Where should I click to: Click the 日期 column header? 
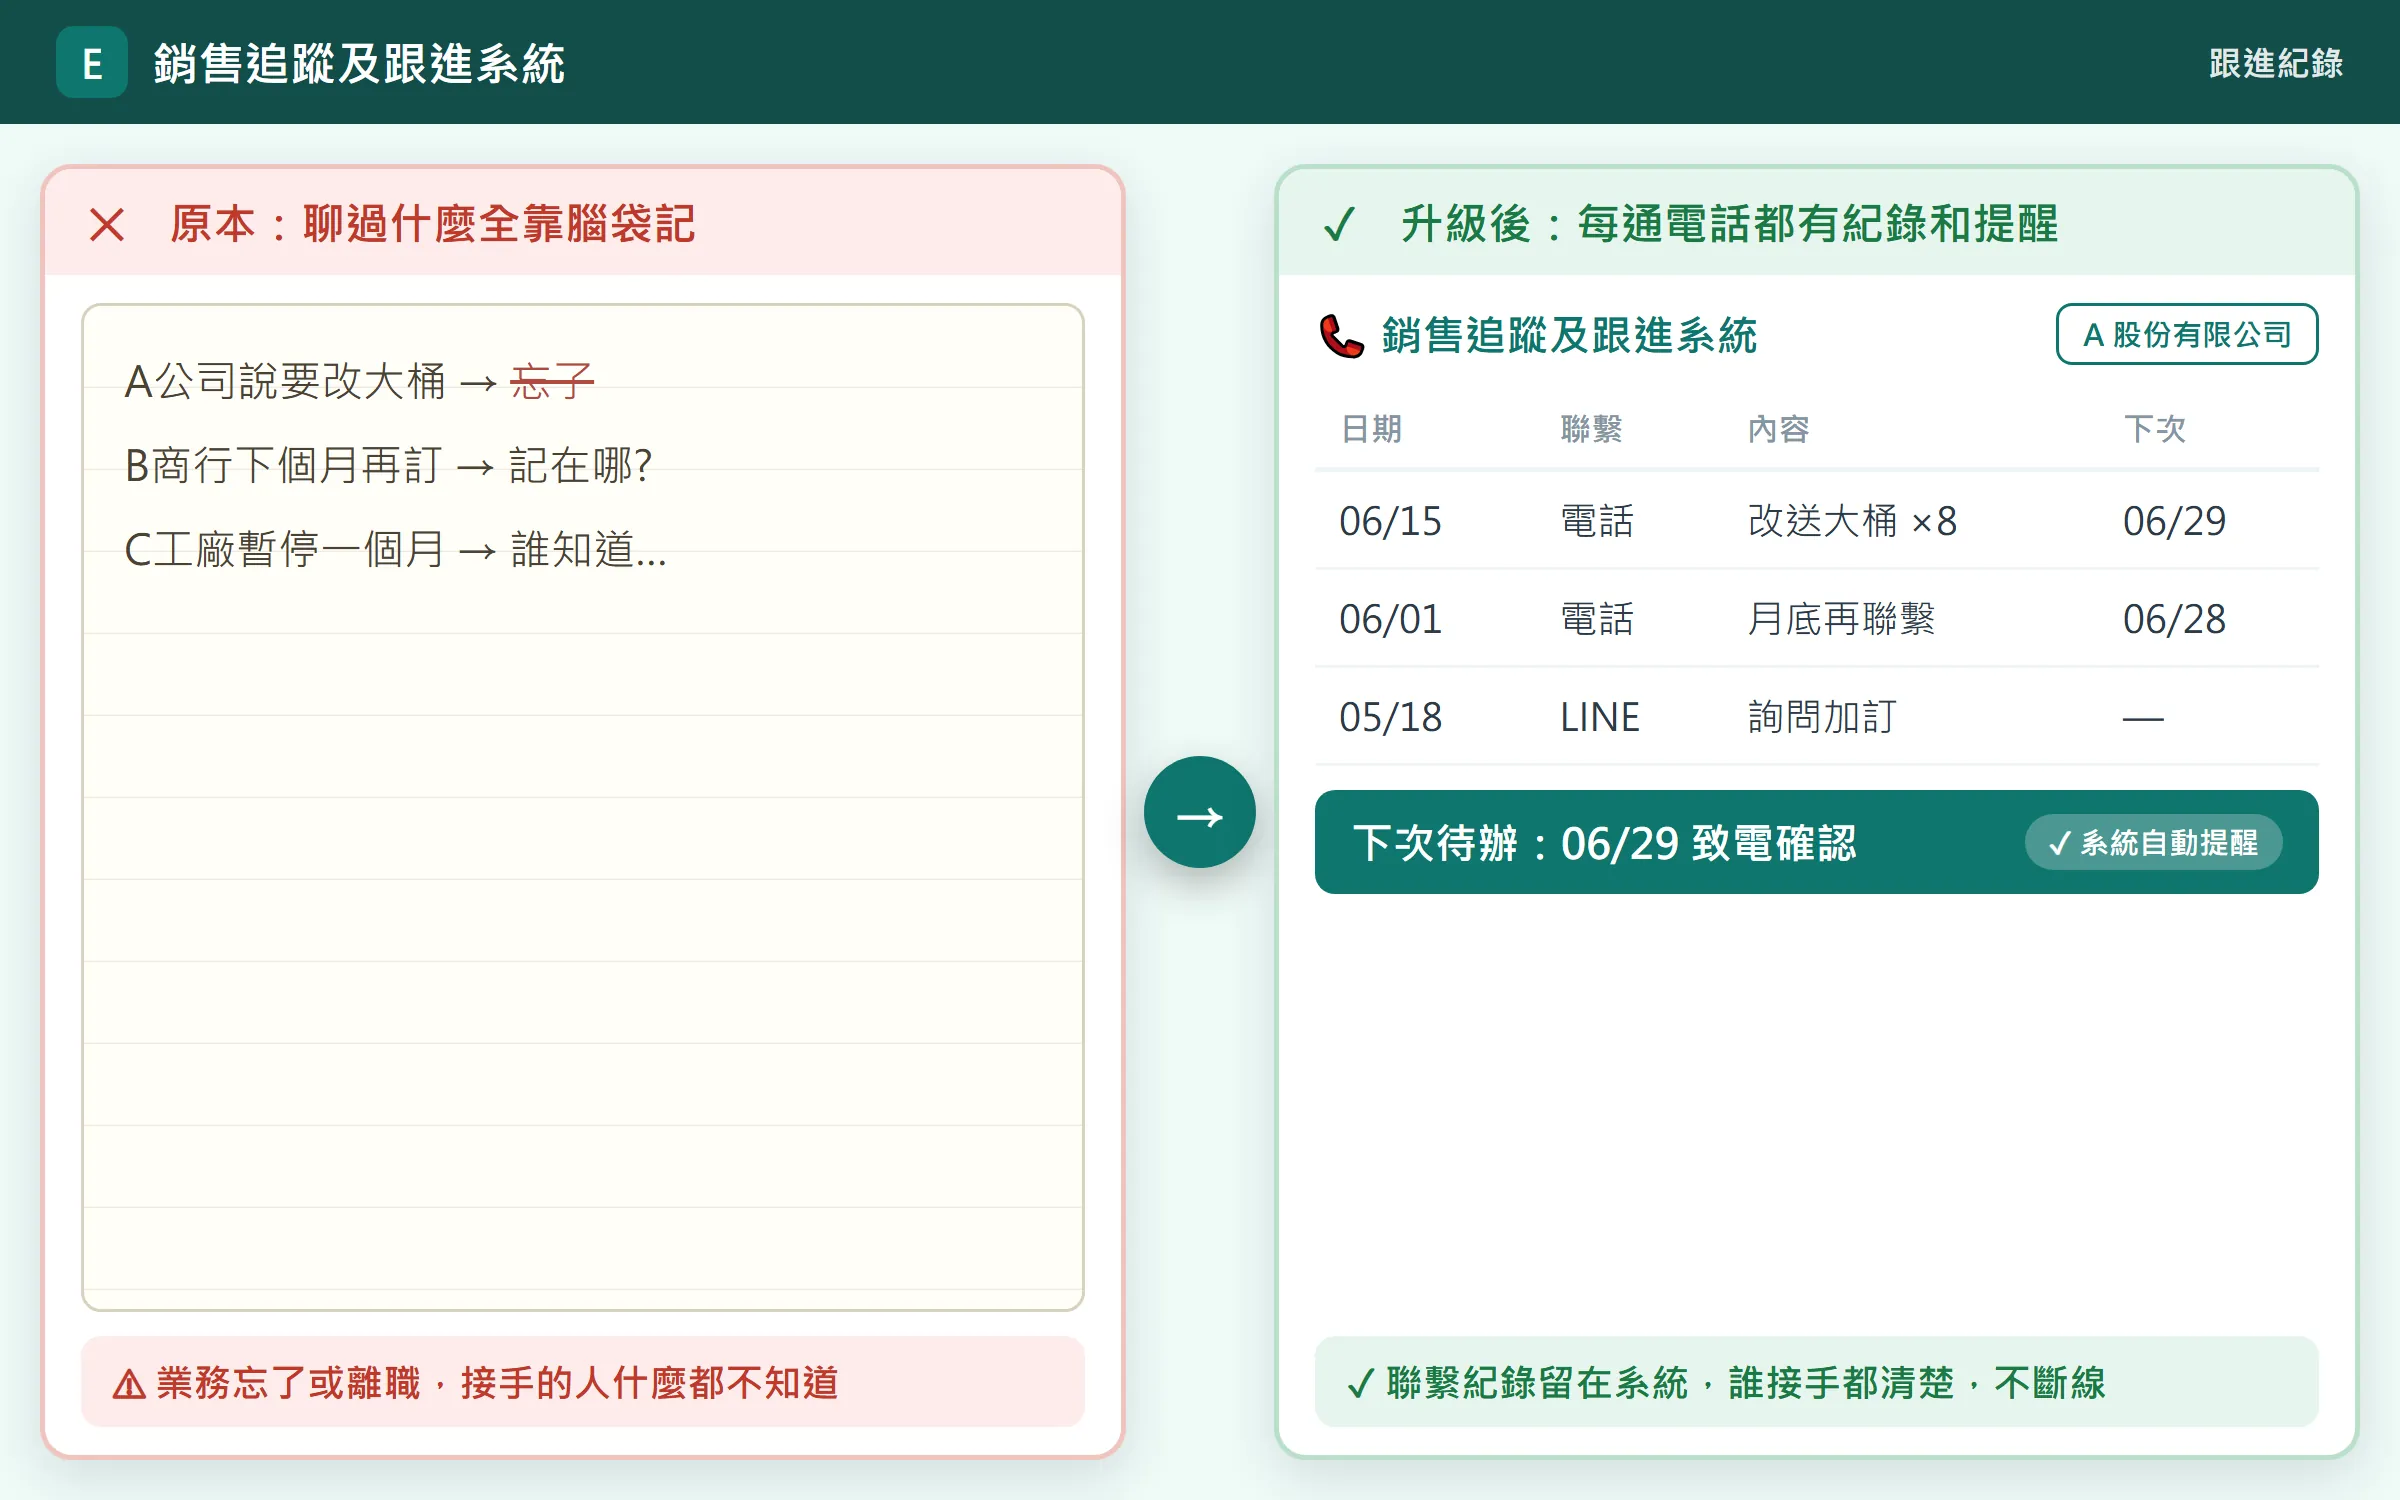pyautogui.click(x=1371, y=429)
